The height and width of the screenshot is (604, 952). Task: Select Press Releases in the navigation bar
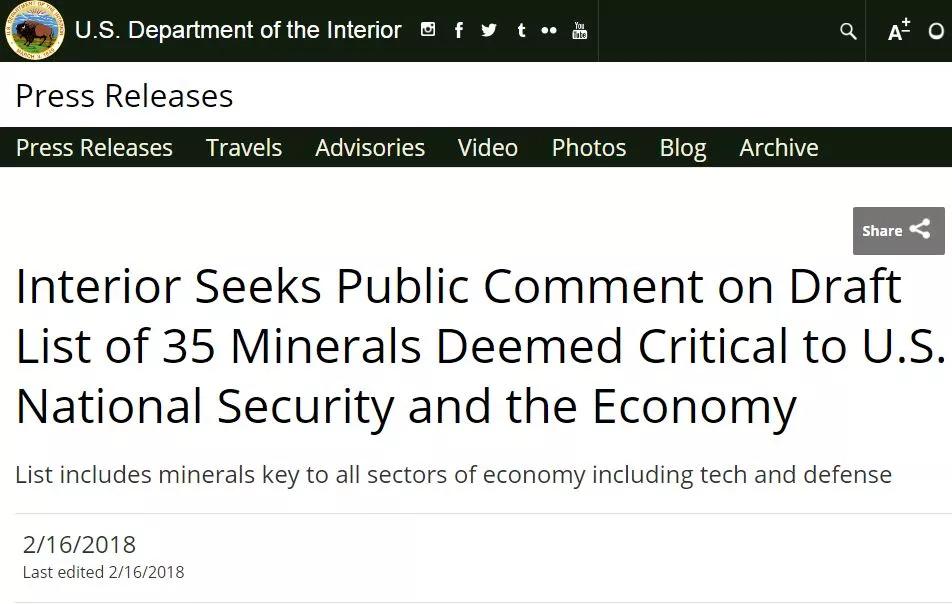(94, 148)
